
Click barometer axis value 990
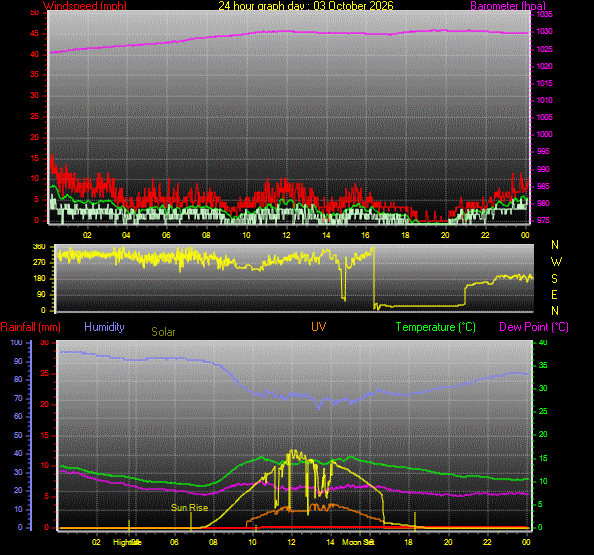543,169
